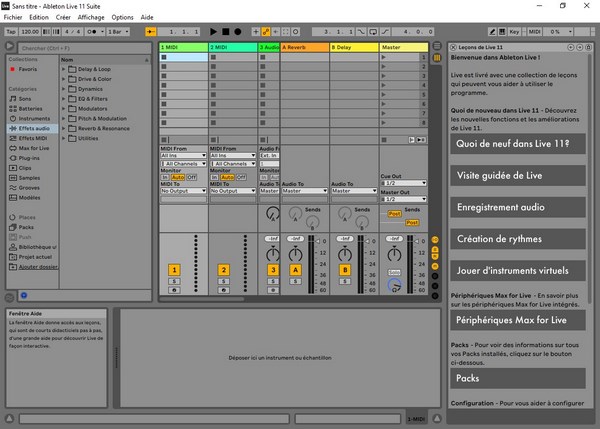The width and height of the screenshot is (600, 429).
Task: Open the Aide menu
Action: [x=147, y=17]
